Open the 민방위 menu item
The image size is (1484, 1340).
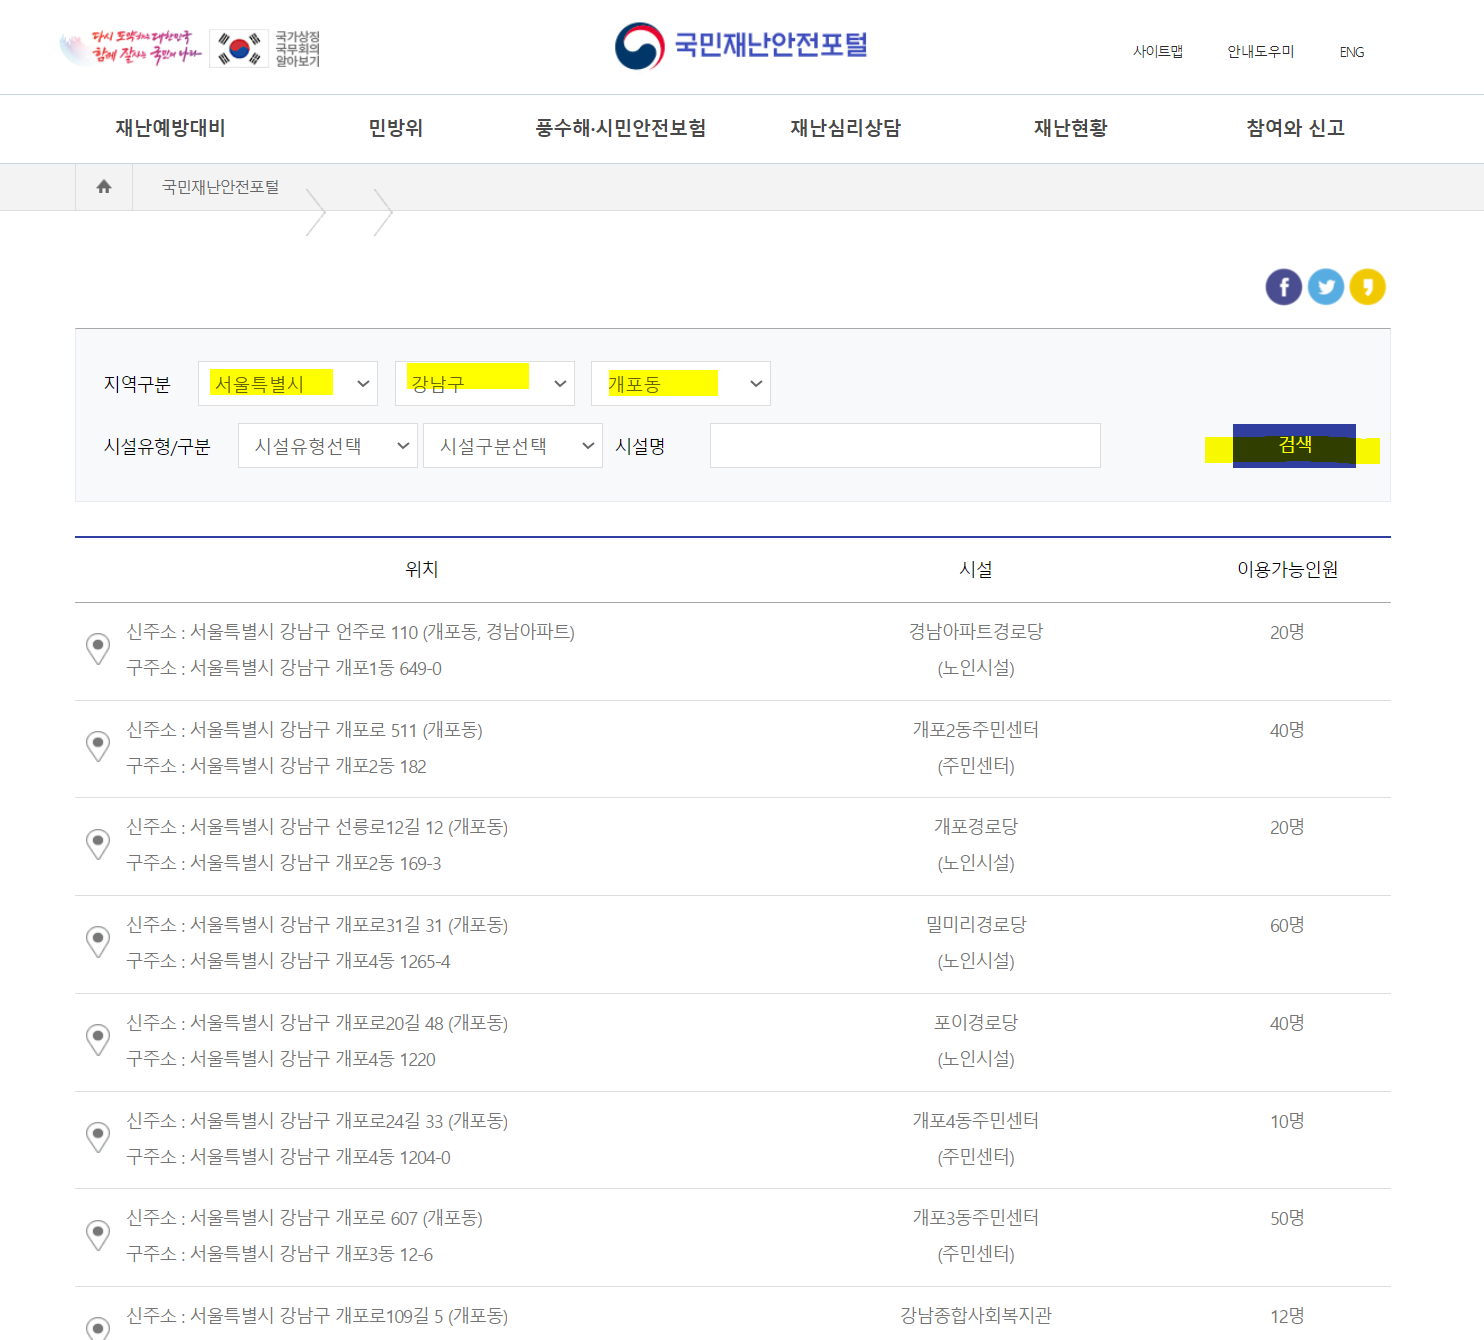click(394, 128)
